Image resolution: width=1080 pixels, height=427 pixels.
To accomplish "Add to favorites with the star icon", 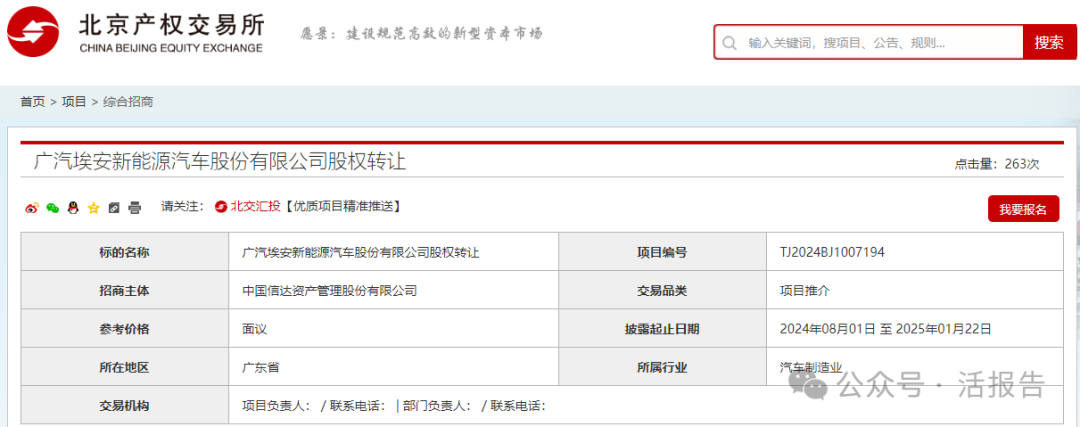I will 94,208.
